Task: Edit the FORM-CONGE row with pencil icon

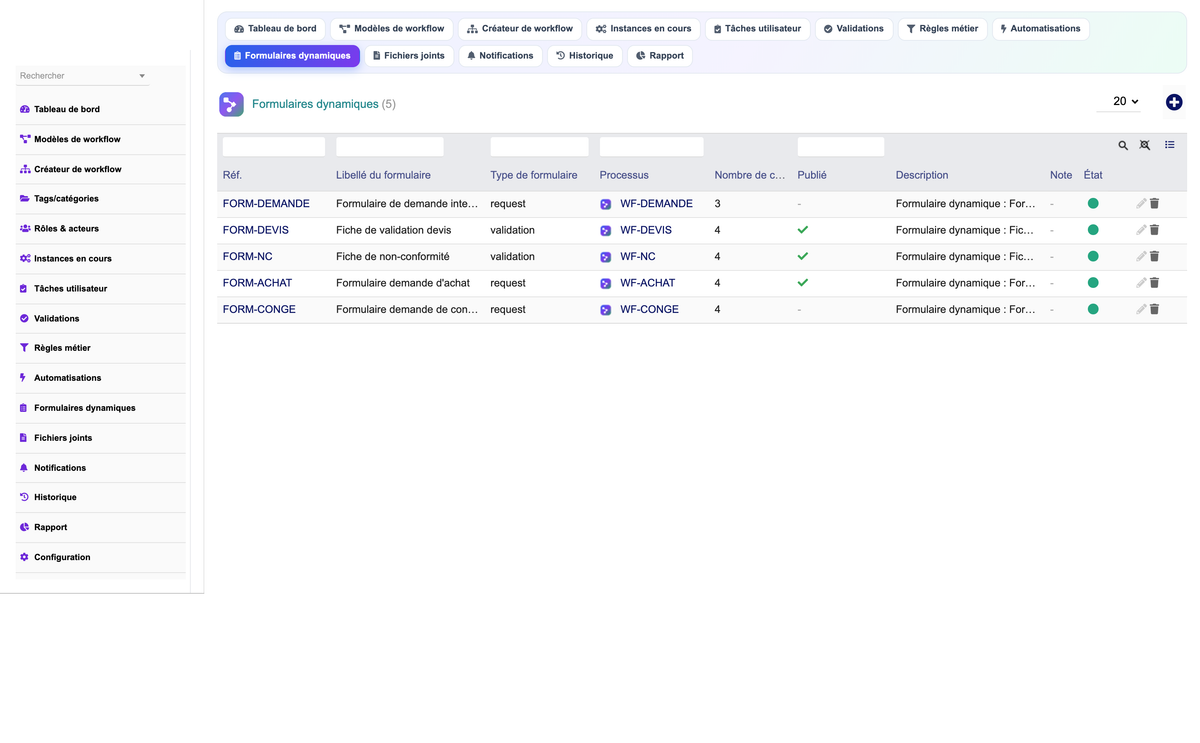Action: coord(1141,310)
